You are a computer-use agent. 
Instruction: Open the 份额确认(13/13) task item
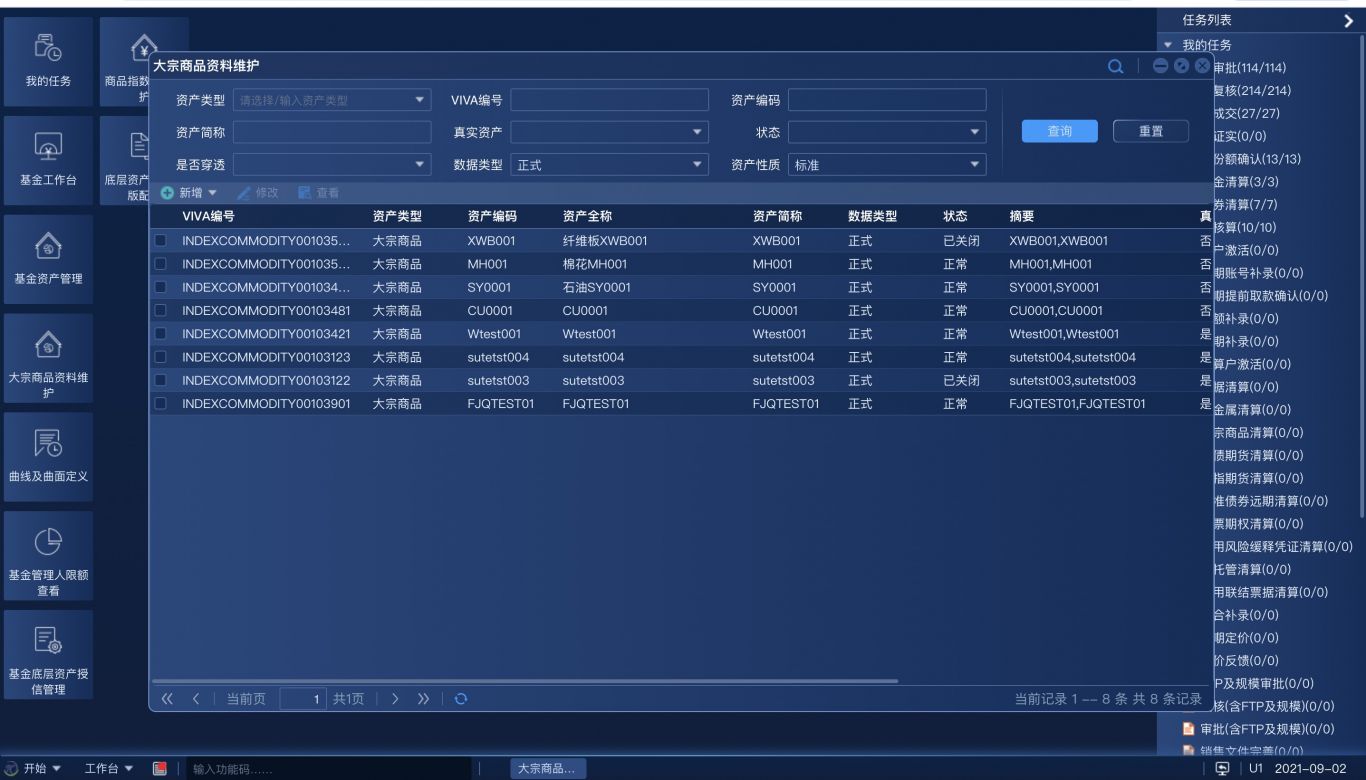(1256, 160)
